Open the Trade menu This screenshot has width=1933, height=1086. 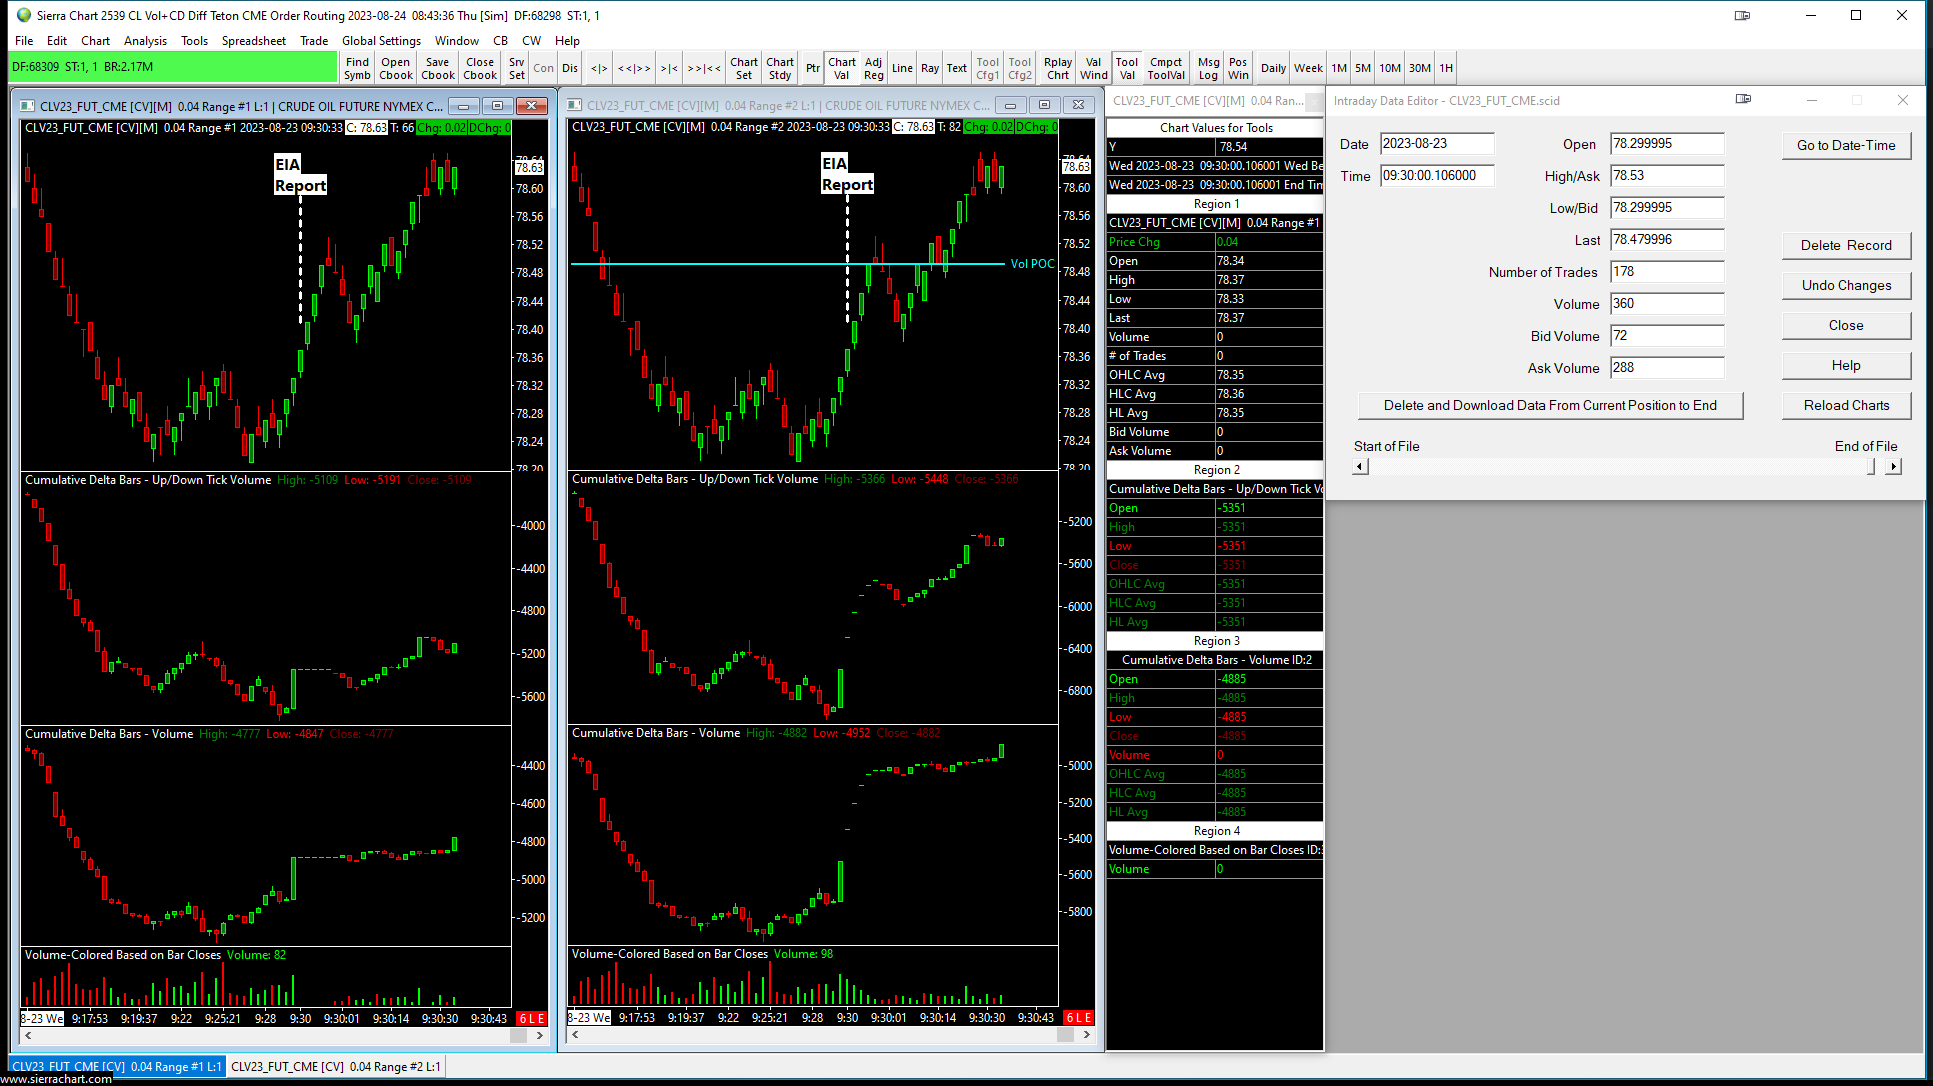point(314,41)
